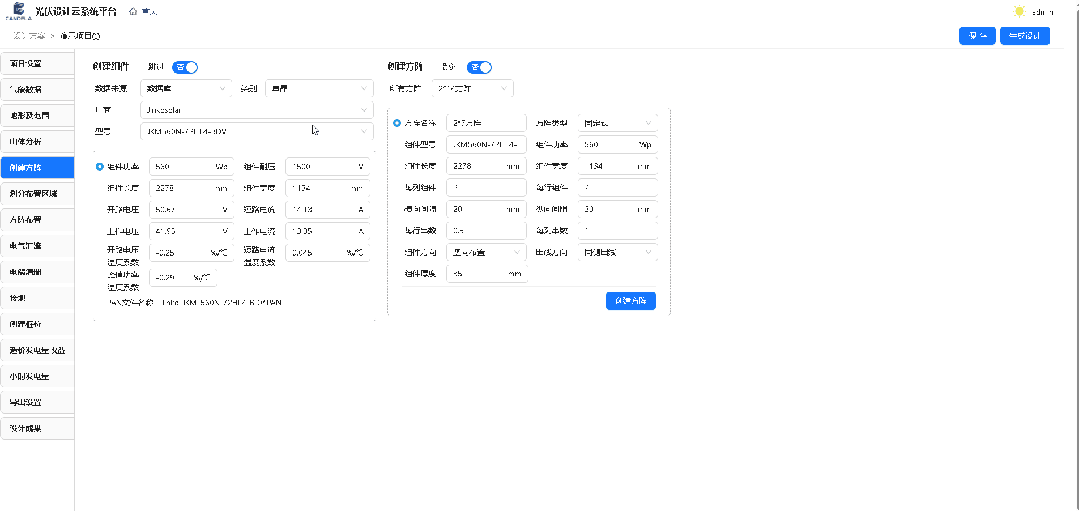This screenshot has height=511, width=1079.
Task: Click the array panel module power field 550 Wp
Action: (x=618, y=145)
